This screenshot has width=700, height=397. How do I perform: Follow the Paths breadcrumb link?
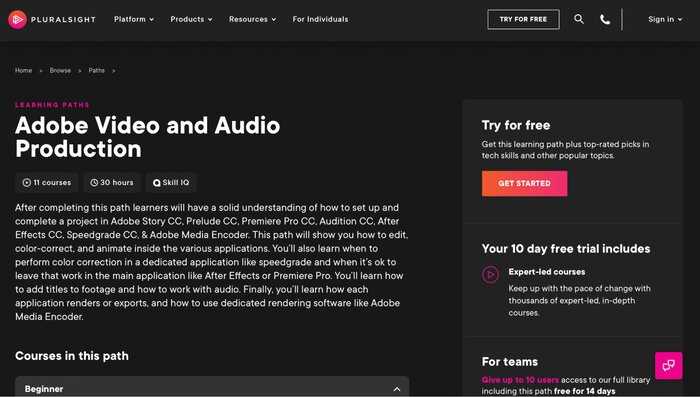click(x=96, y=71)
